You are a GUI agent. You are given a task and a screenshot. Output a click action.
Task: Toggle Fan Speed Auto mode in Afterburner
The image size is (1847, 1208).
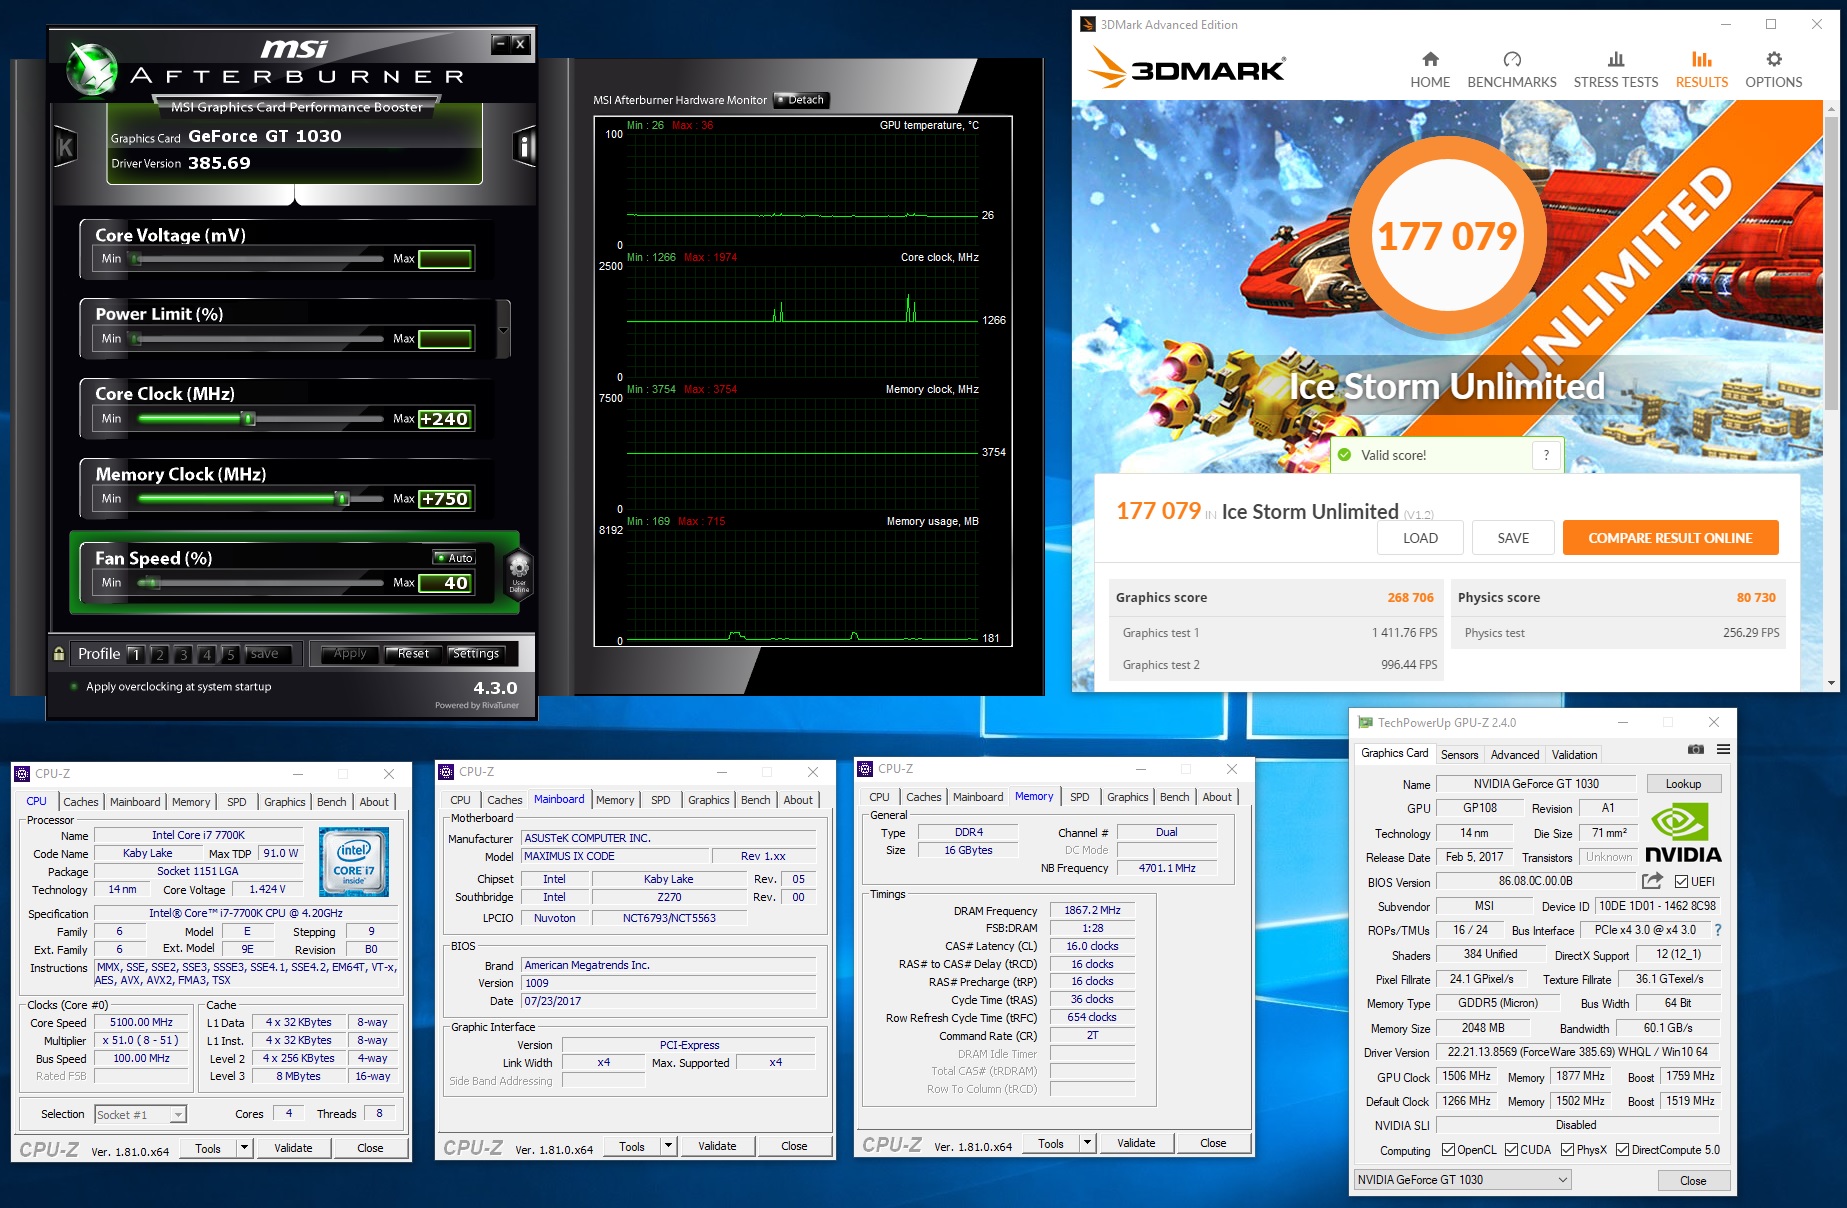coord(454,558)
